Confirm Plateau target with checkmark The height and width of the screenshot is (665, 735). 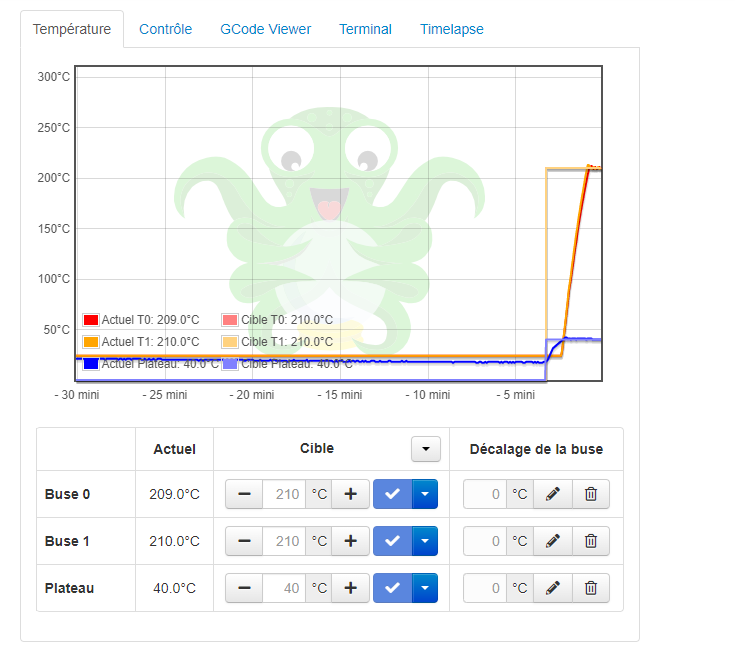coord(393,588)
